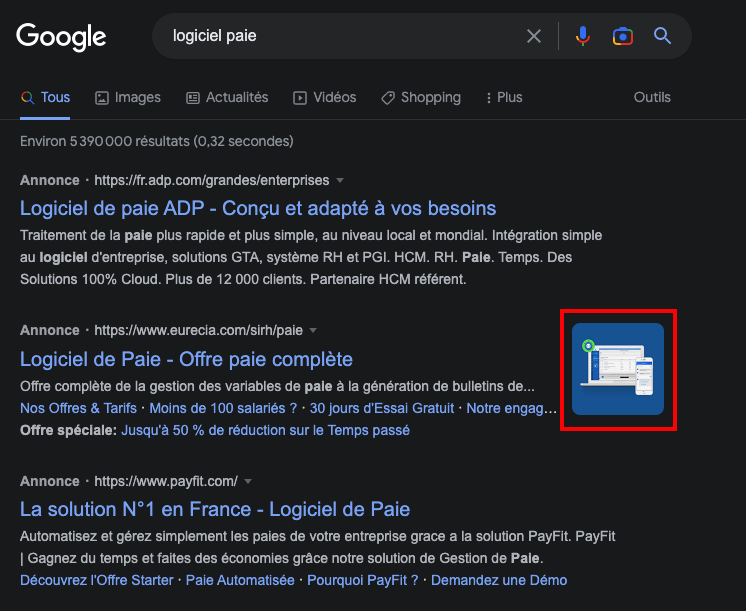Open the Logiciel de paie ADP ad

258,208
